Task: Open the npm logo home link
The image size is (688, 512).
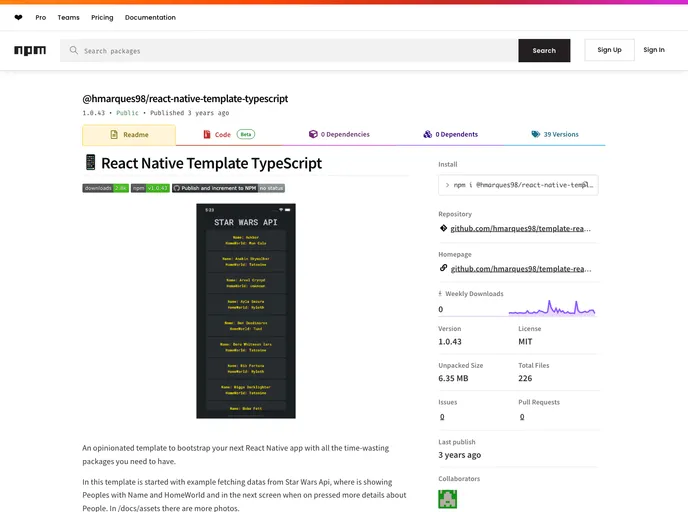Action: pyautogui.click(x=30, y=50)
